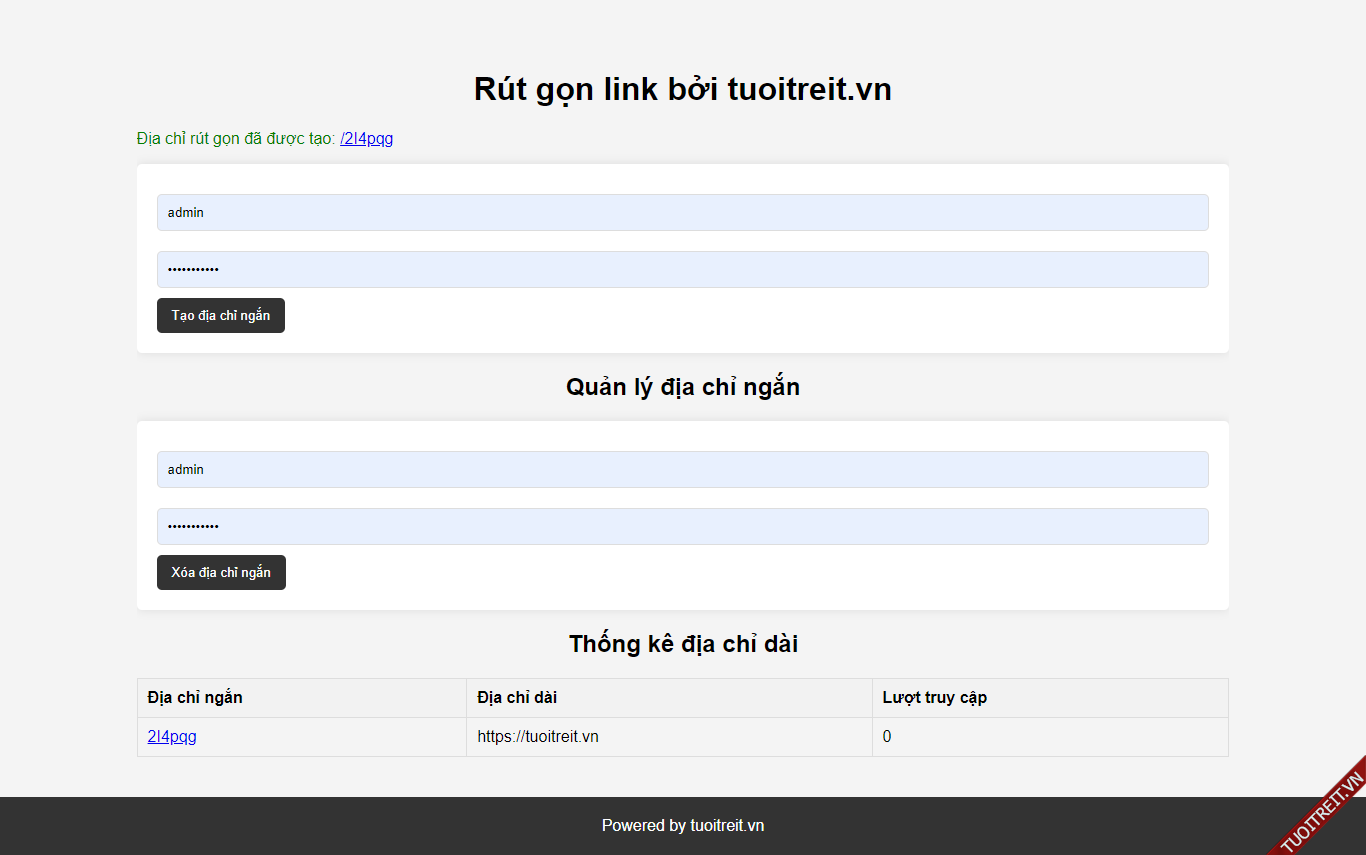Focus the masked field above the Tạo button

click(682, 269)
